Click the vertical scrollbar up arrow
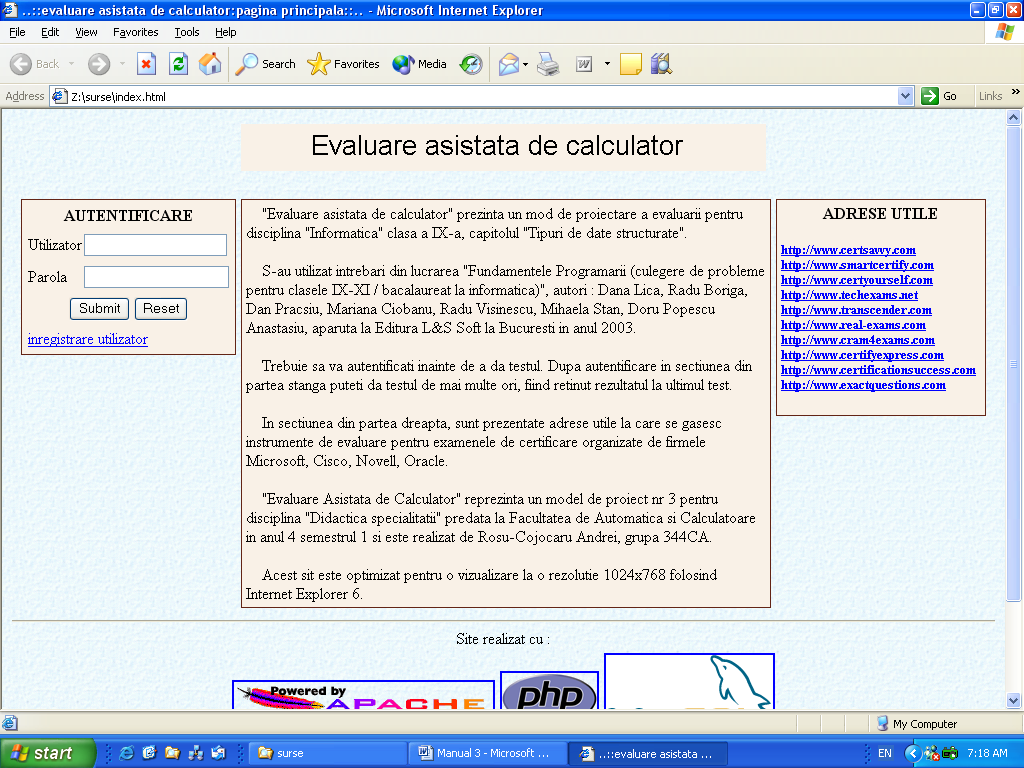The height and width of the screenshot is (768, 1024). (1014, 118)
